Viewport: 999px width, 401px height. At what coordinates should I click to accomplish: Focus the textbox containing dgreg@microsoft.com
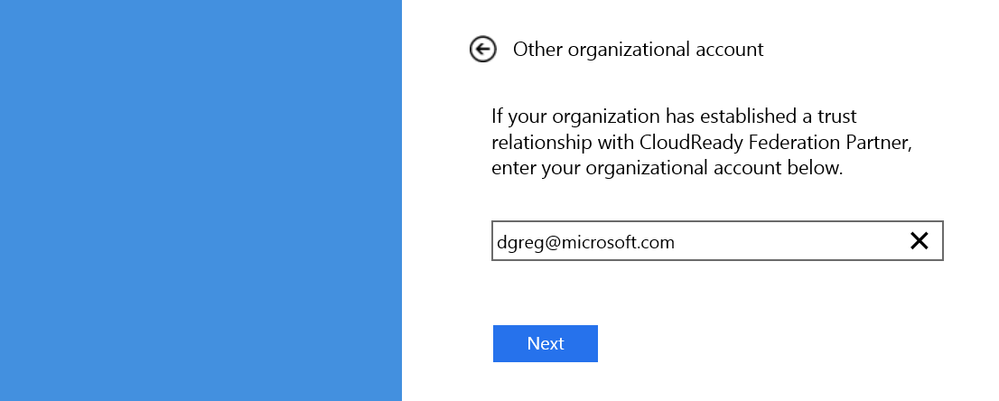tap(690, 241)
